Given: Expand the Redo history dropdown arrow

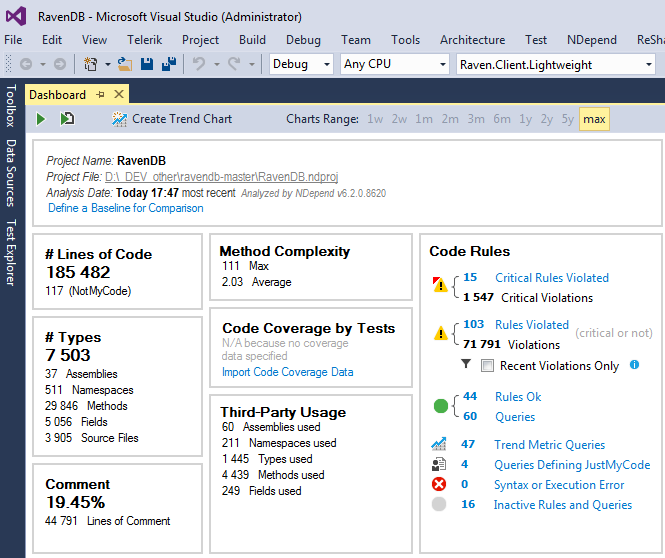Looking at the screenshot, I should point(252,64).
